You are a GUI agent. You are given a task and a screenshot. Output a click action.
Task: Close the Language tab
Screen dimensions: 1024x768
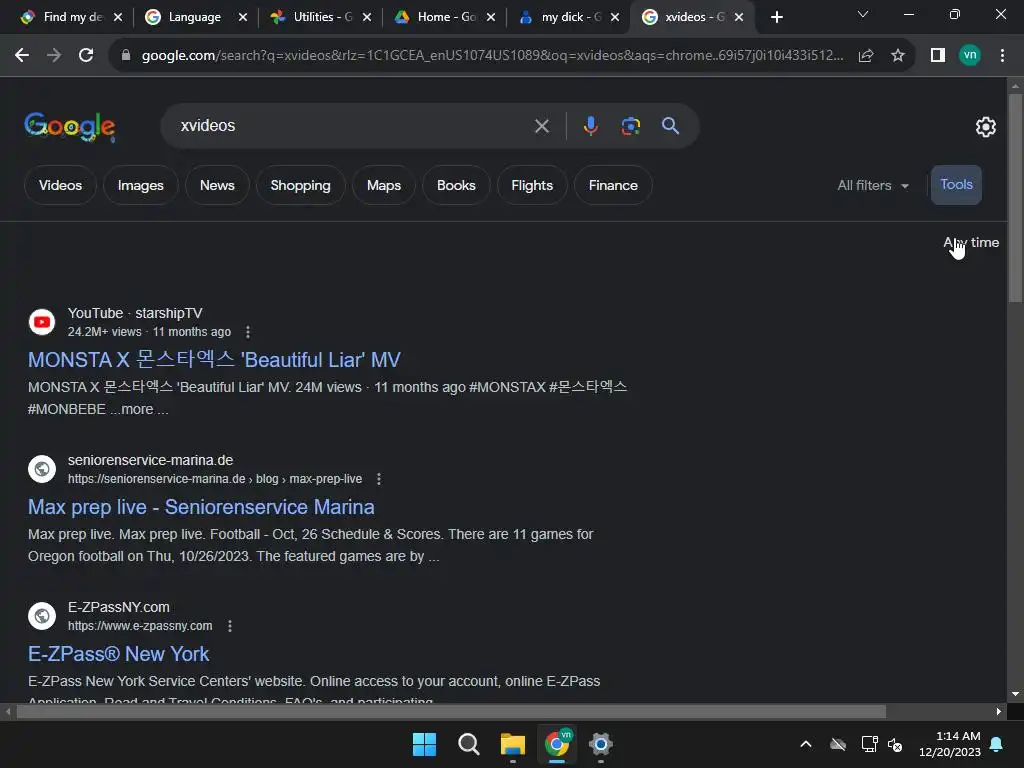pos(243,18)
